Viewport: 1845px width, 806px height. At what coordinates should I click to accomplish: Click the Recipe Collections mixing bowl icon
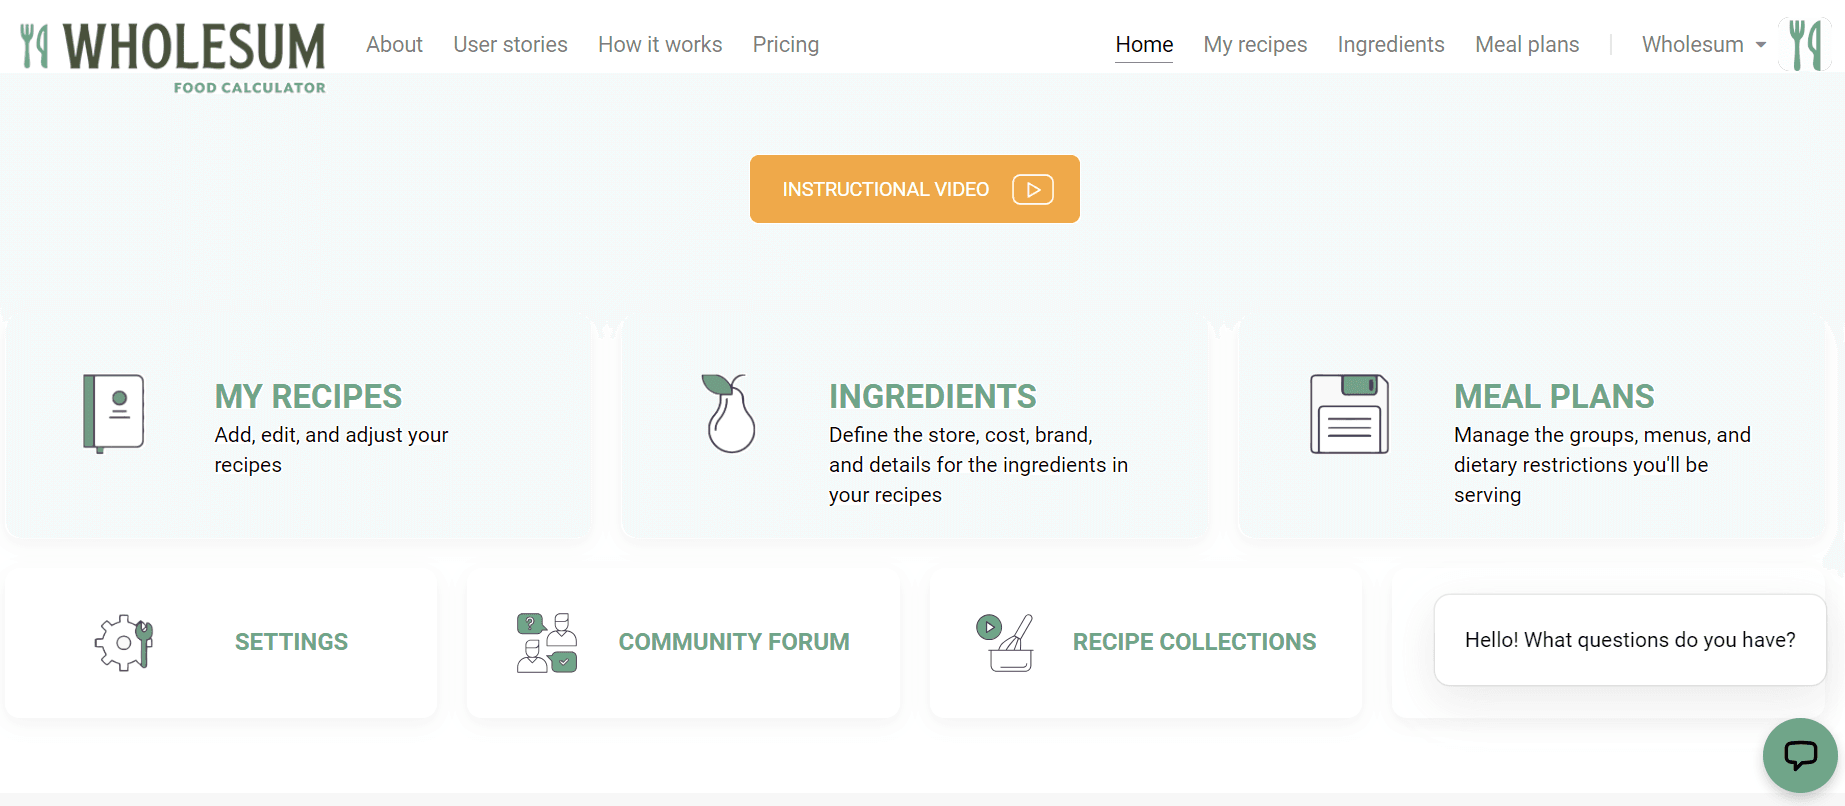pos(1005,642)
